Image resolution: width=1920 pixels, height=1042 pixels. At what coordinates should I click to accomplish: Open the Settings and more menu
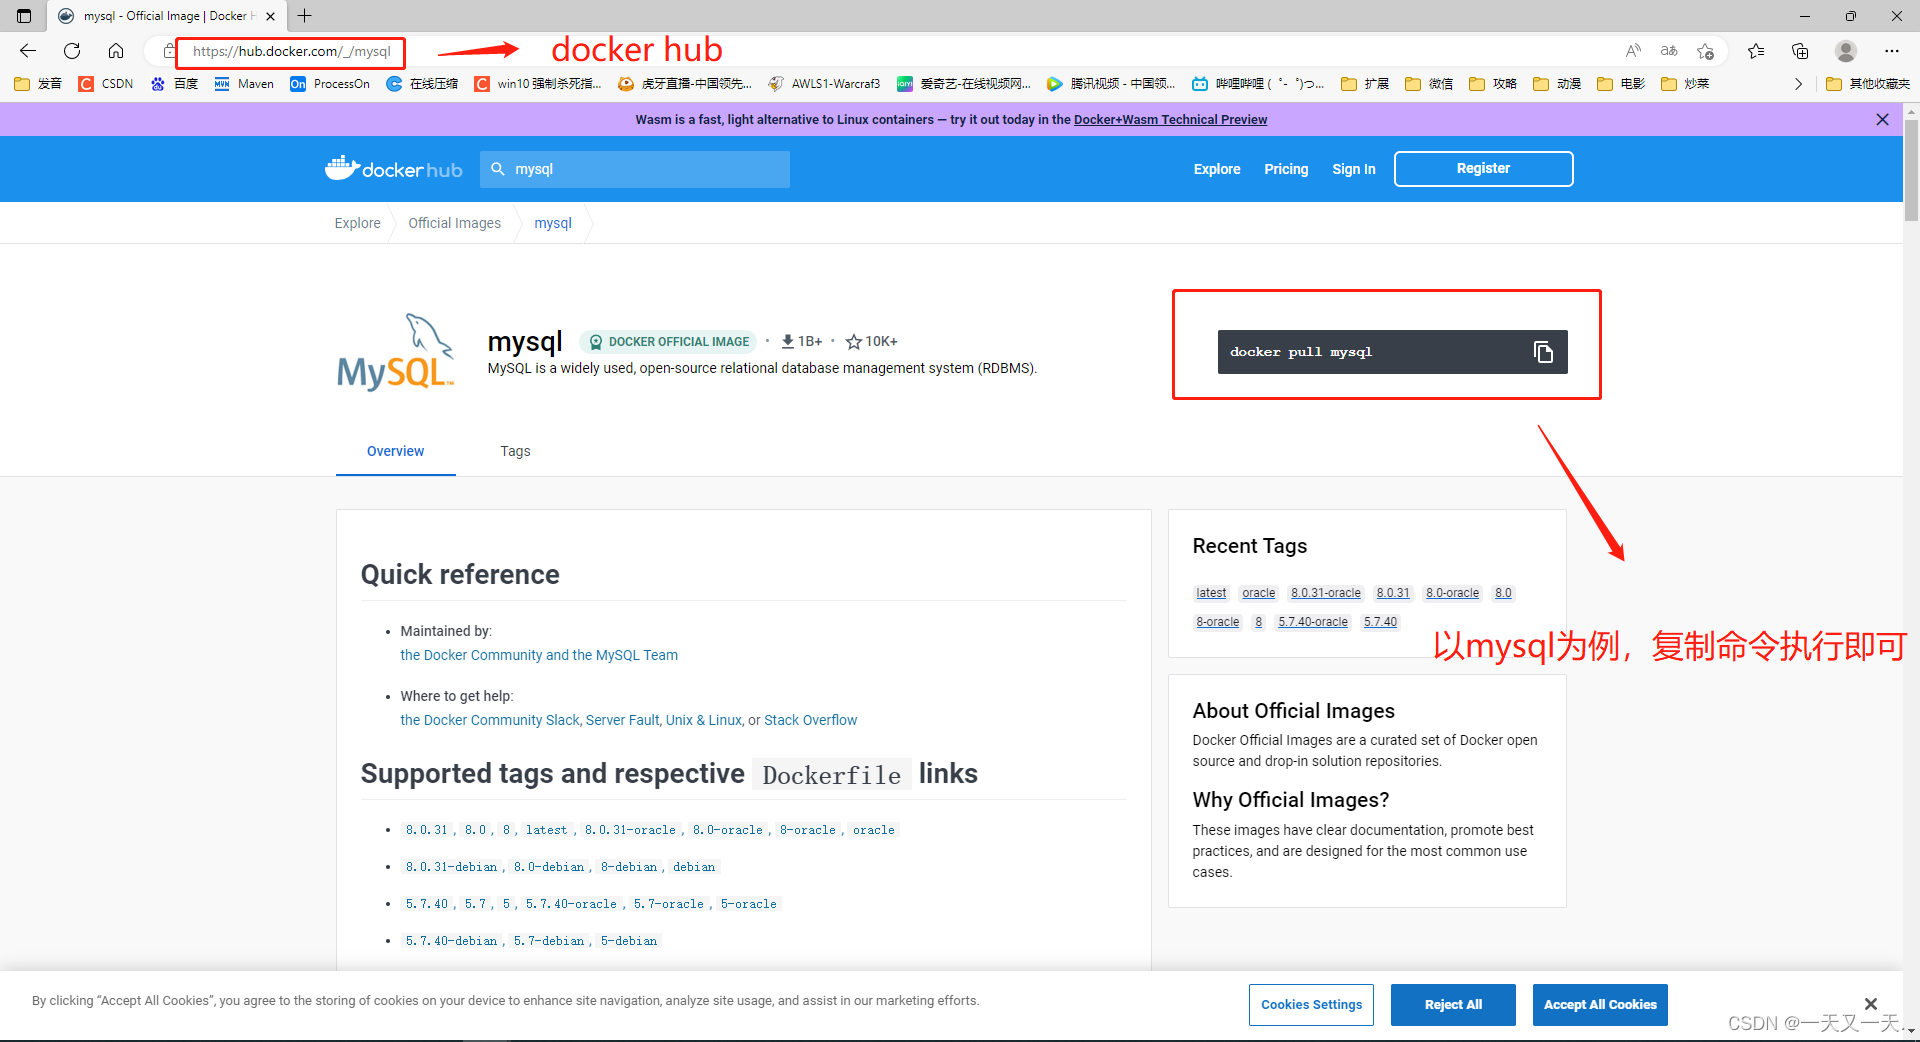point(1893,50)
